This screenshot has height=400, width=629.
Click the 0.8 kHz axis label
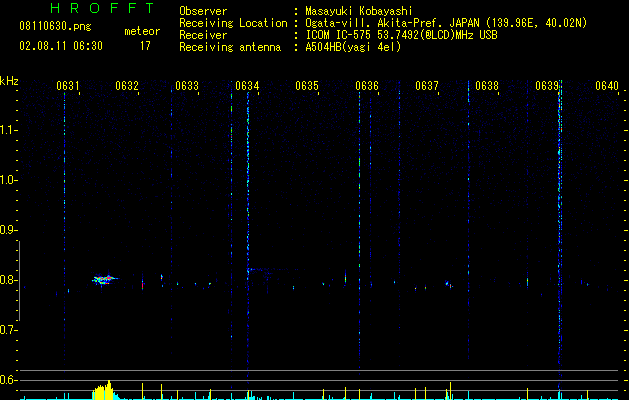(8, 280)
